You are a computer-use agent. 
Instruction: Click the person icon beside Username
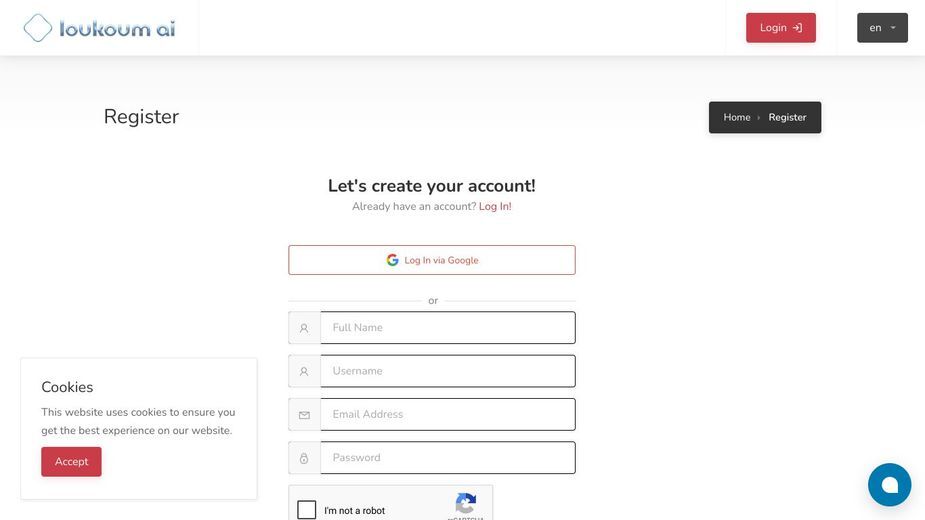point(304,371)
